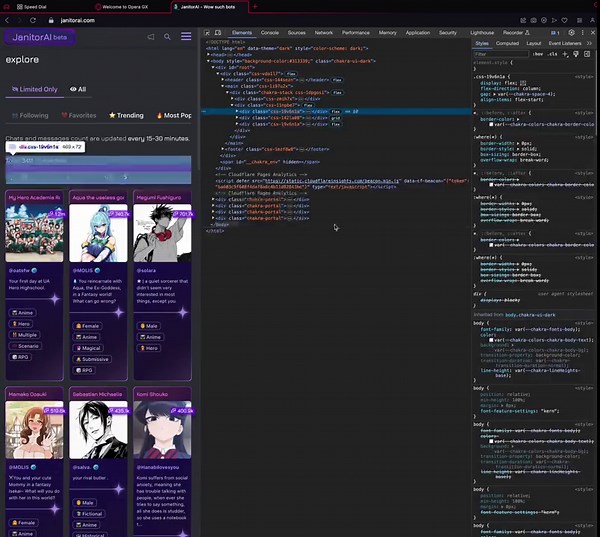The width and height of the screenshot is (600, 537).
Task: Activate the inspect element picker
Action: tap(207, 33)
